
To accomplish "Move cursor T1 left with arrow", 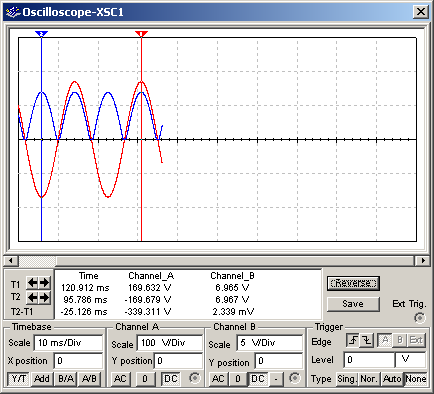I will click(32, 283).
